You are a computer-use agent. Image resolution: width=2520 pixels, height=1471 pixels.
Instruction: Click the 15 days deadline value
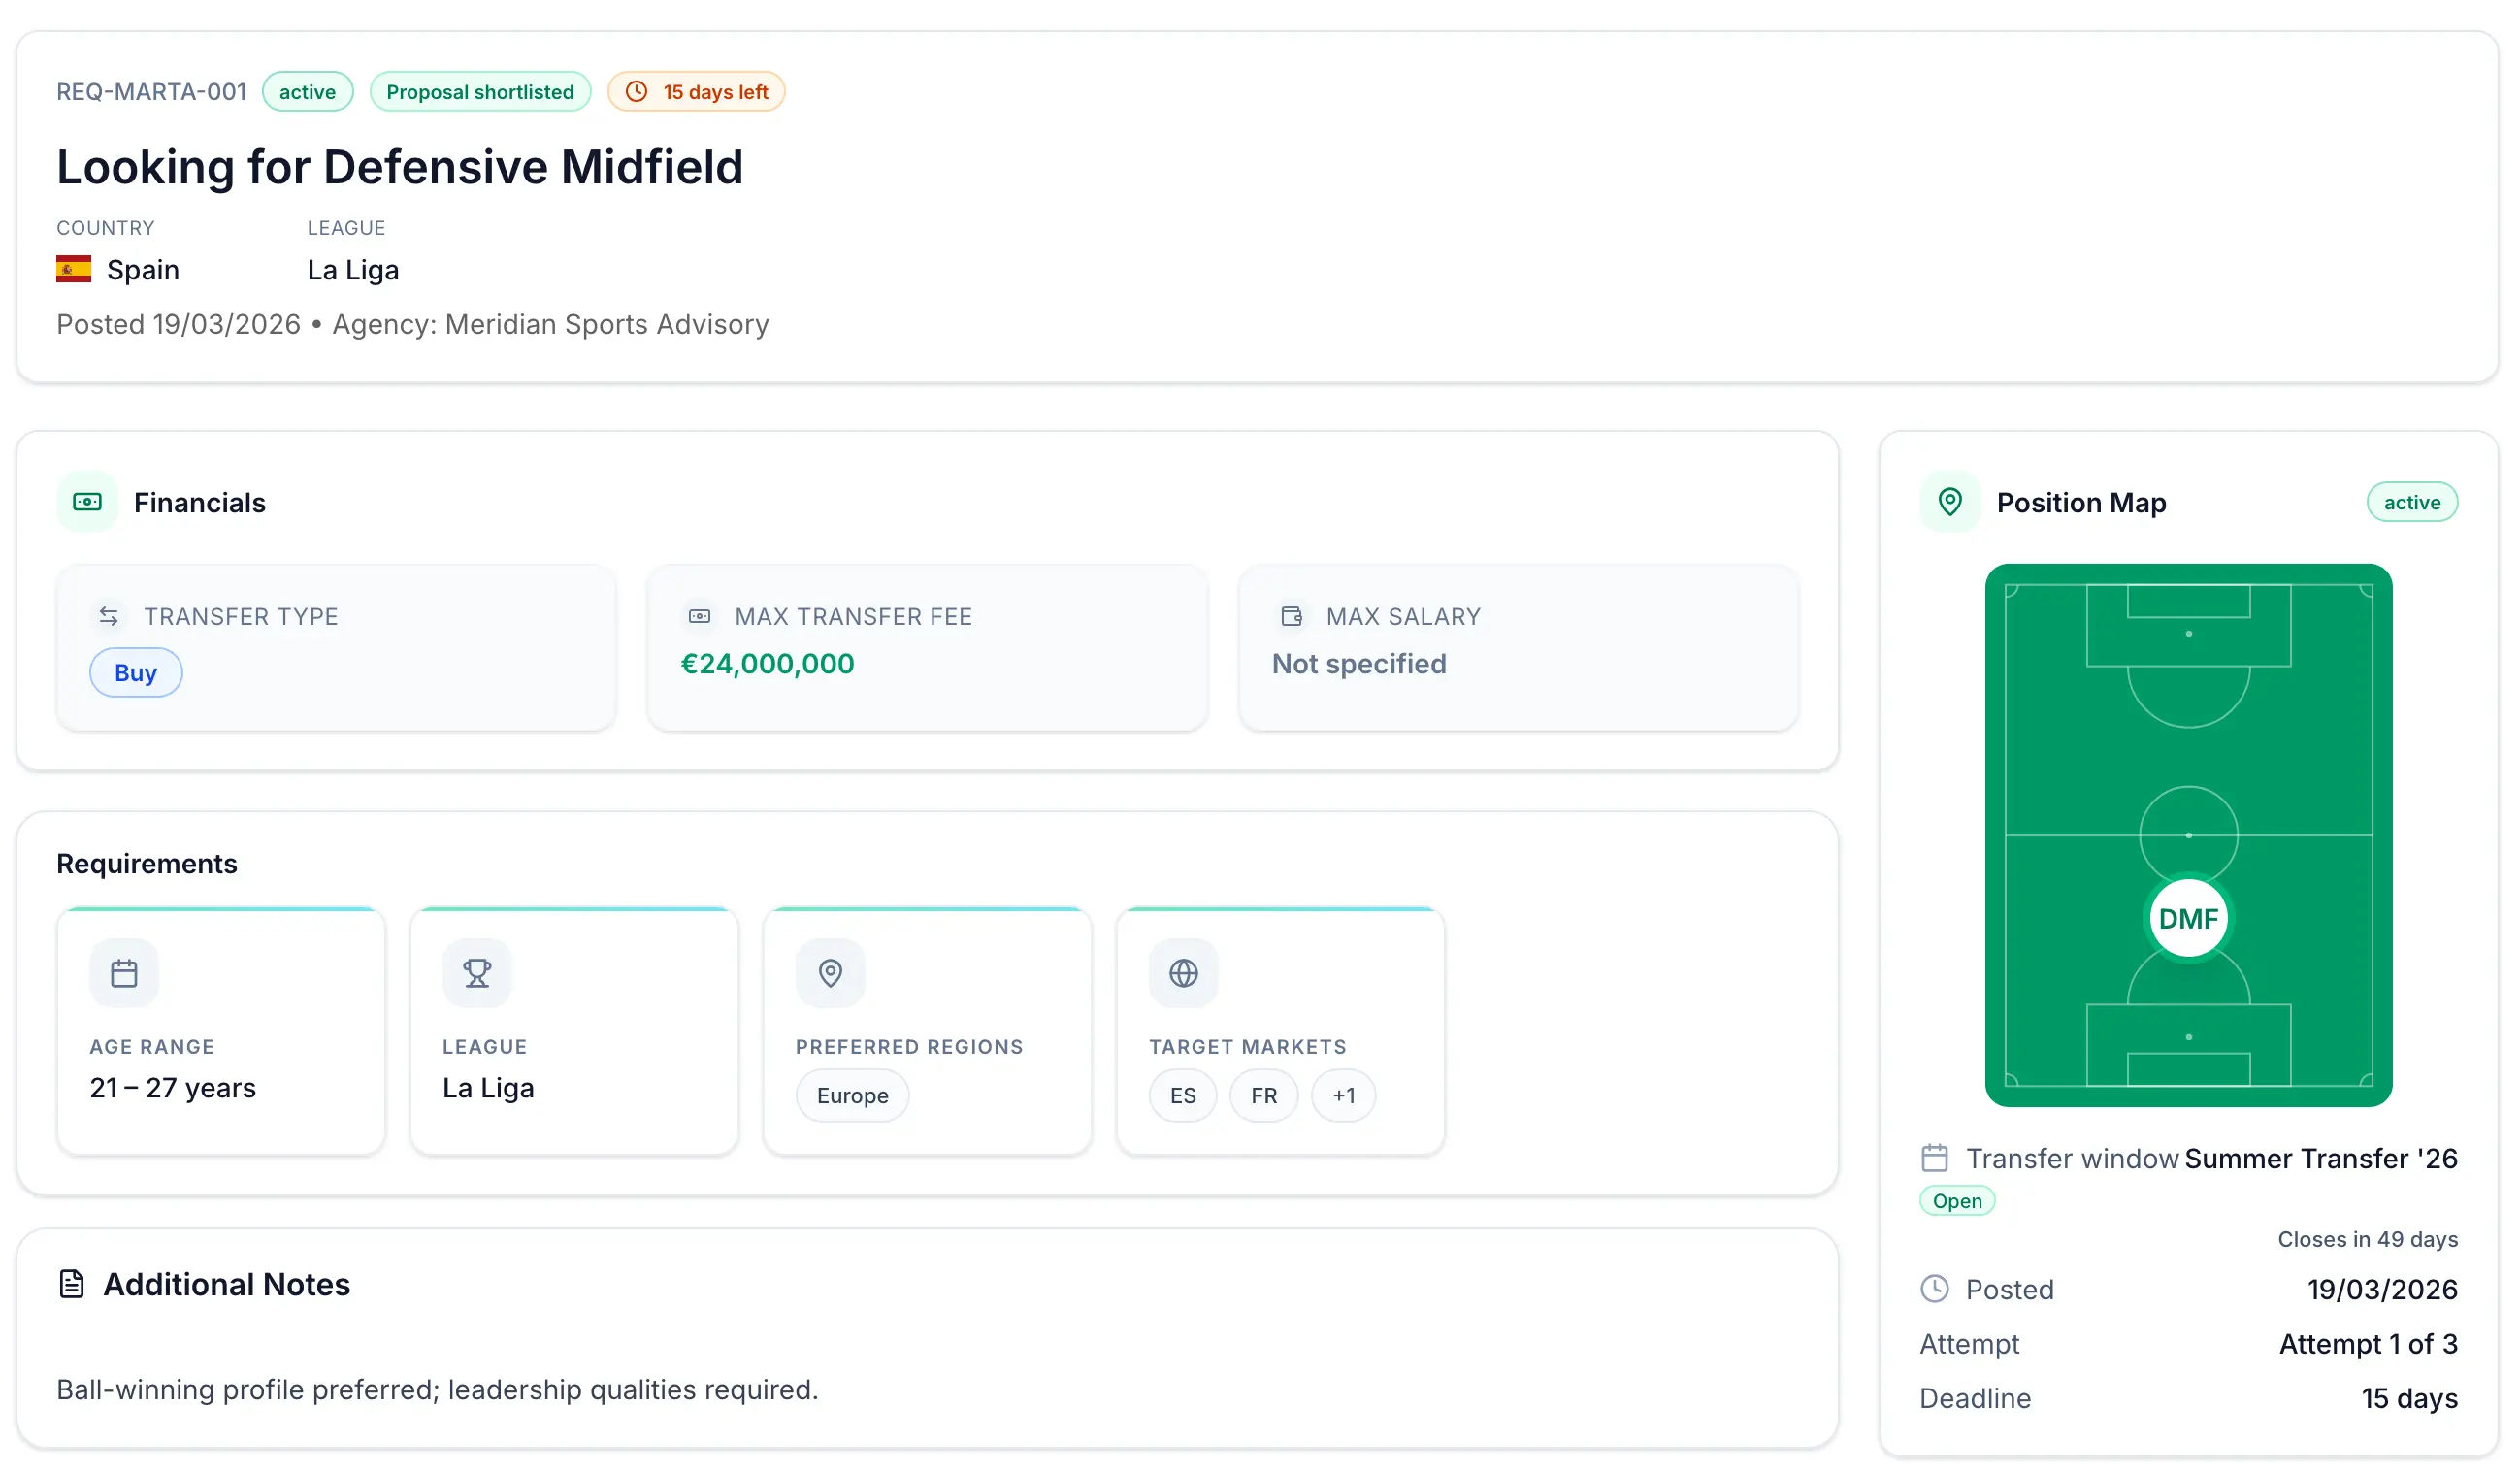(2410, 1398)
